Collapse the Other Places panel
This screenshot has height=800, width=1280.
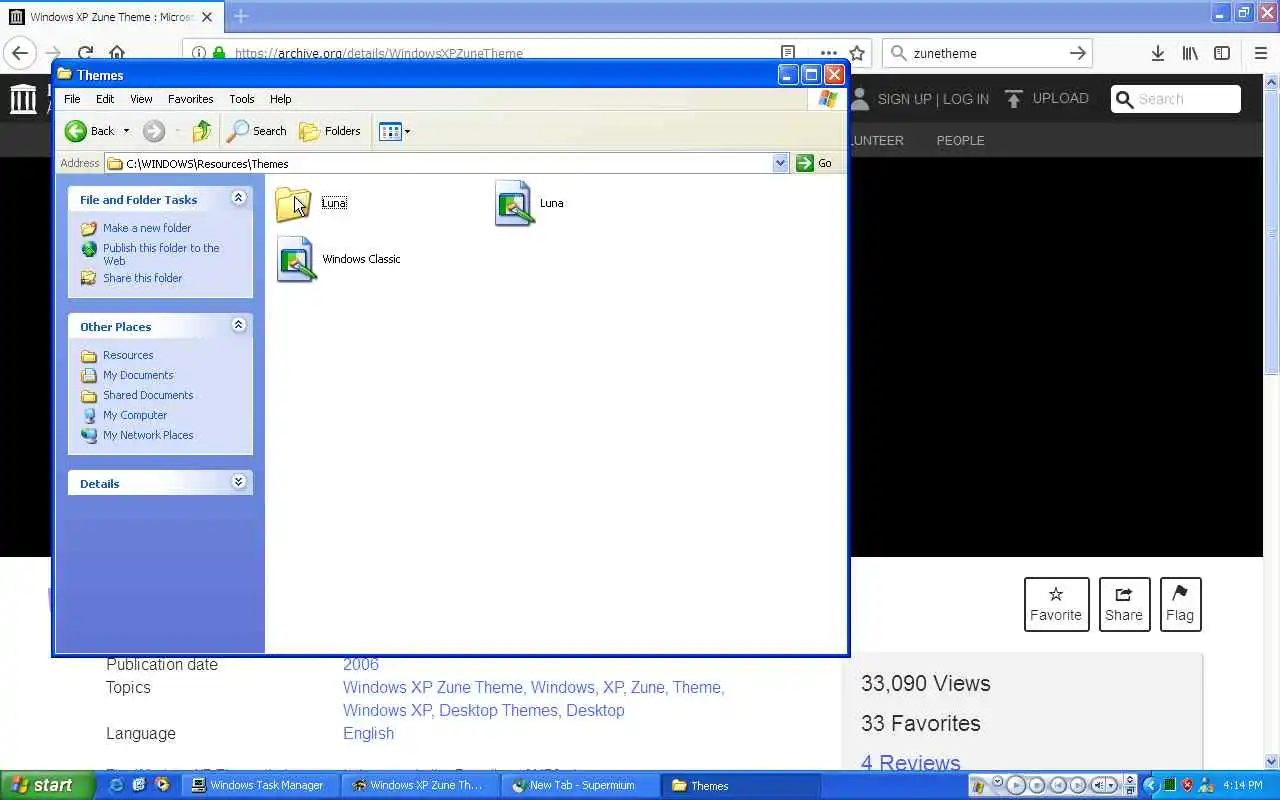(x=238, y=325)
